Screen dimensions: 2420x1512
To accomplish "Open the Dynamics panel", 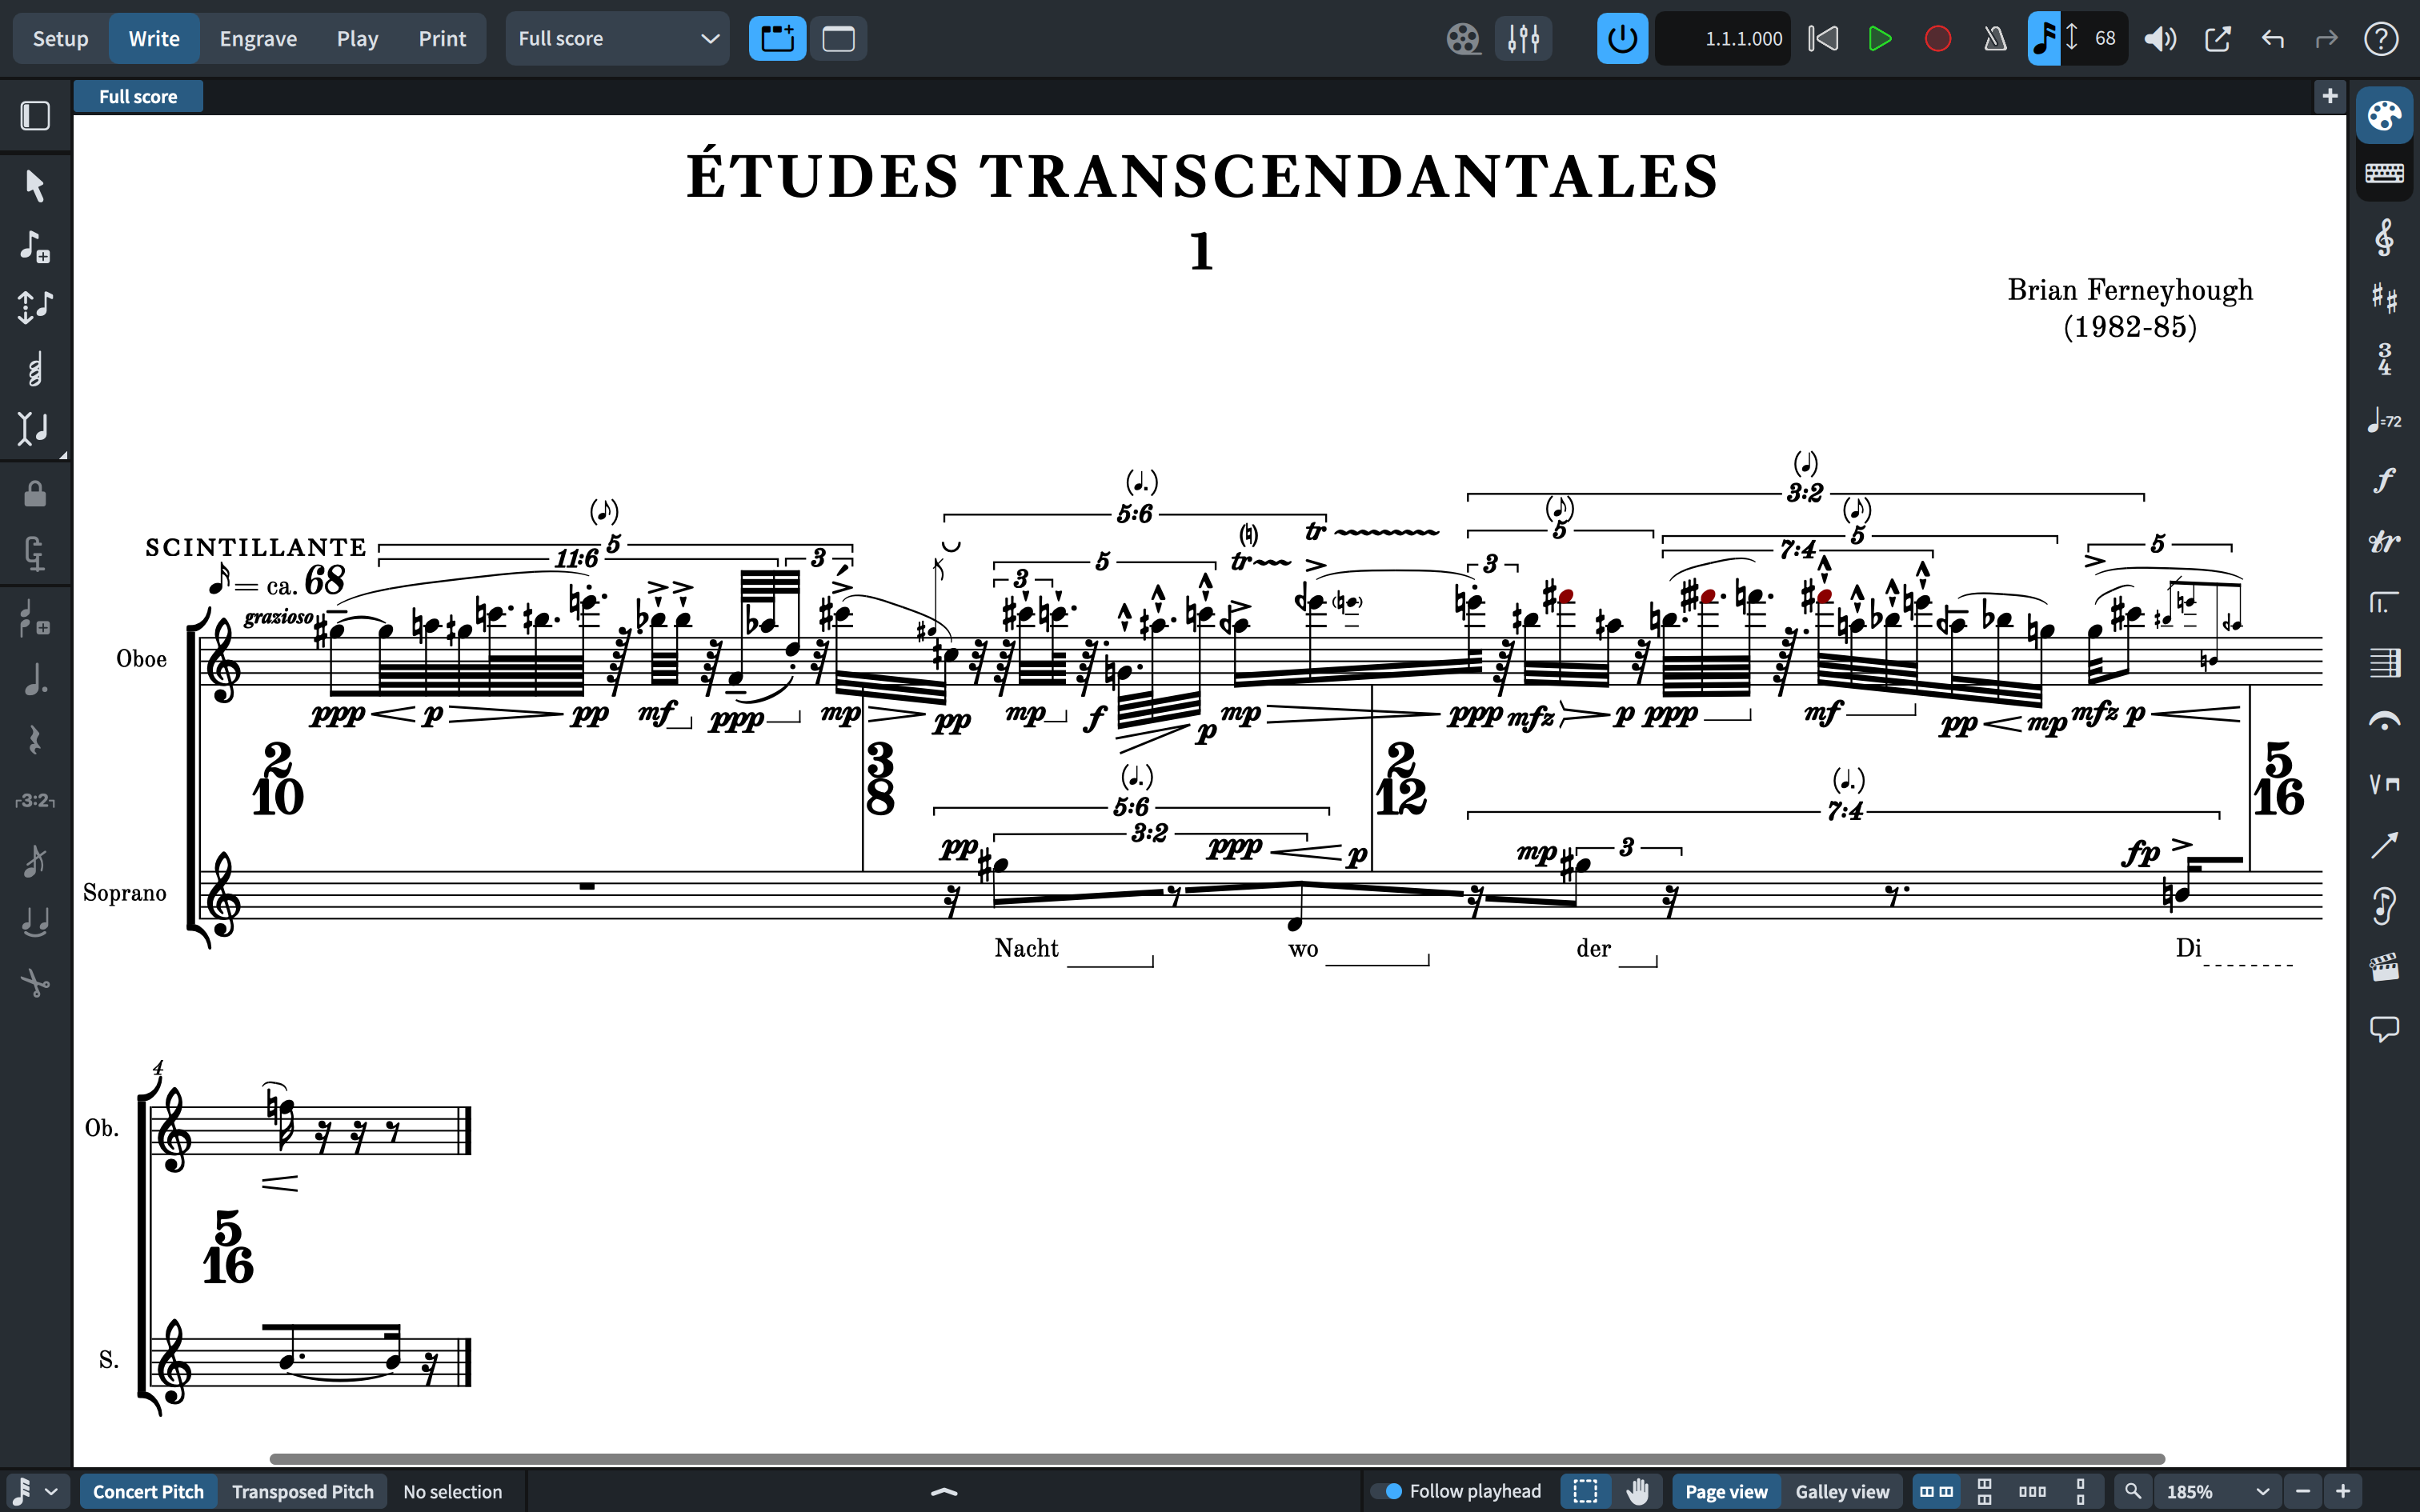I will point(2384,481).
